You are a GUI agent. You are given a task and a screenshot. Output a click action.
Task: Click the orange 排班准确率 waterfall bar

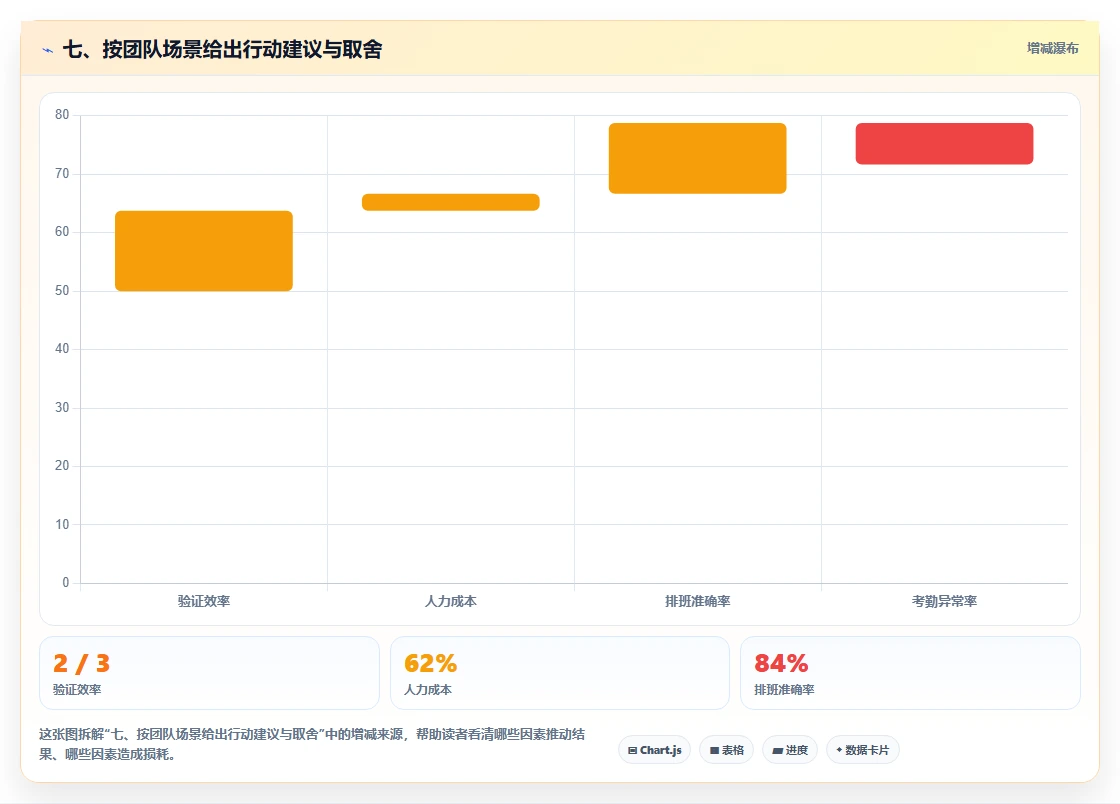point(697,158)
